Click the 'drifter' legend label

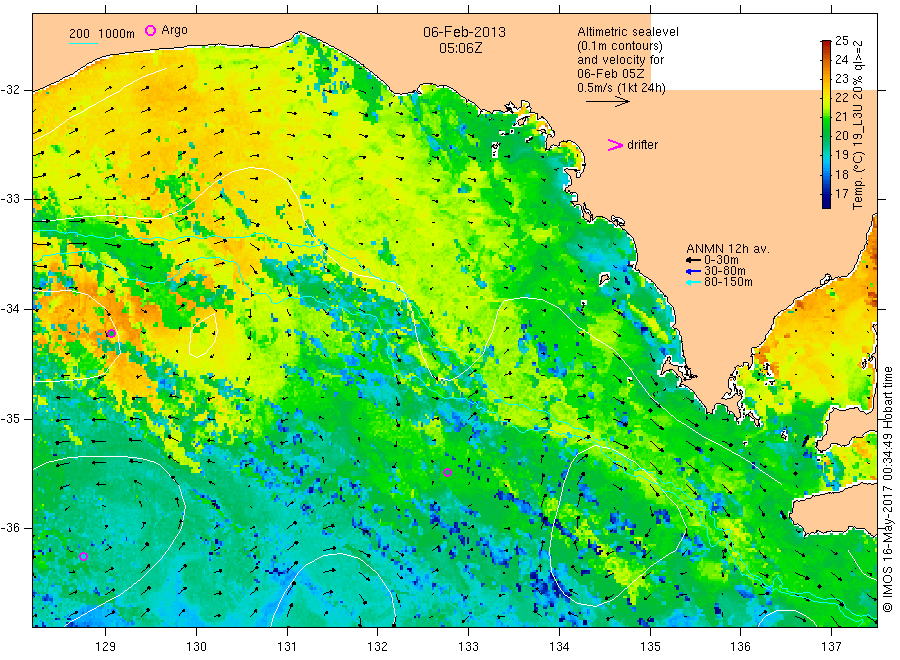tap(642, 145)
